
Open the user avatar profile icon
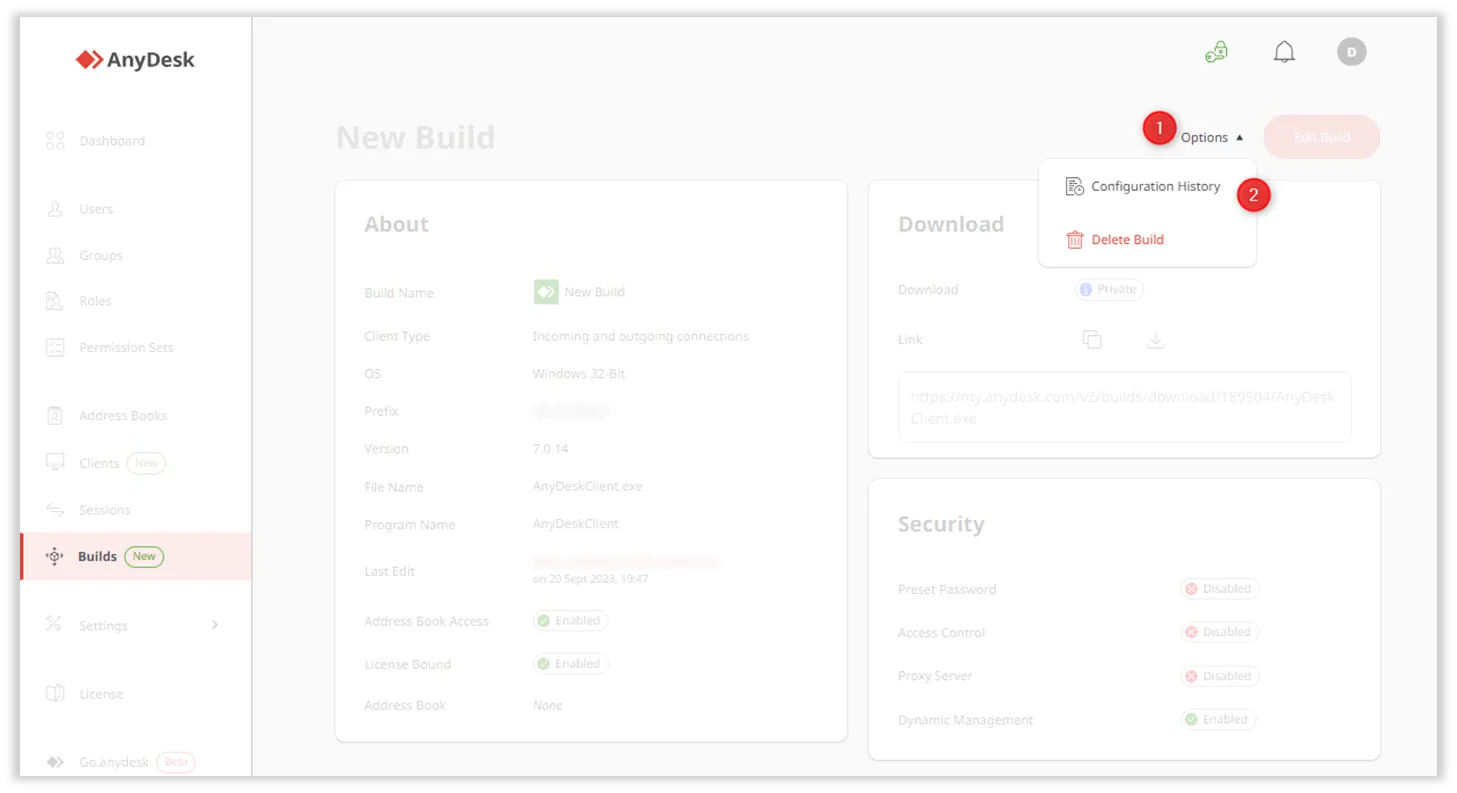tap(1351, 52)
